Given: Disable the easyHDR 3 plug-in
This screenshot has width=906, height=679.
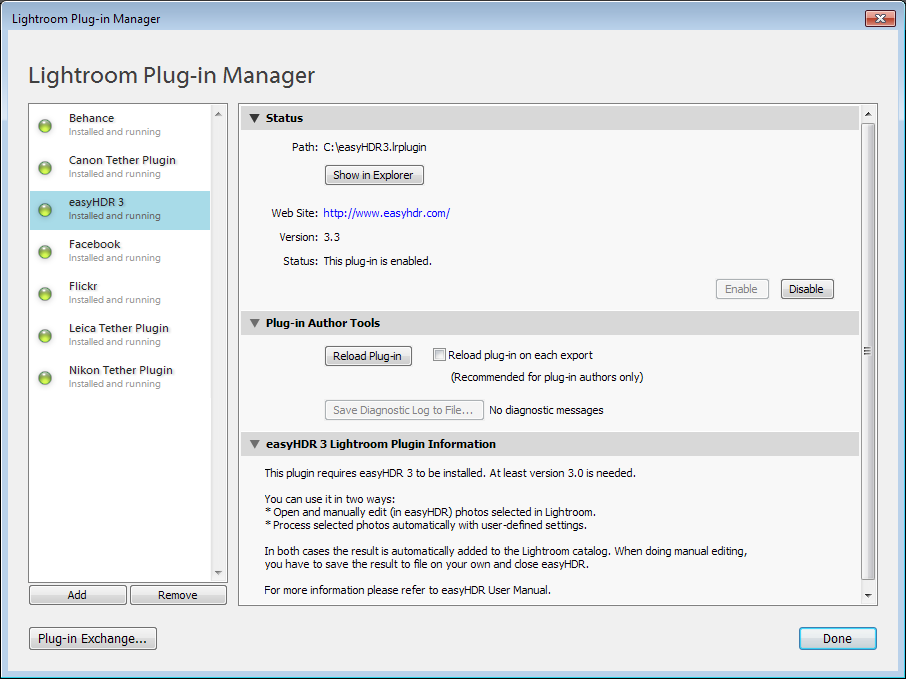Looking at the screenshot, I should [x=807, y=289].
